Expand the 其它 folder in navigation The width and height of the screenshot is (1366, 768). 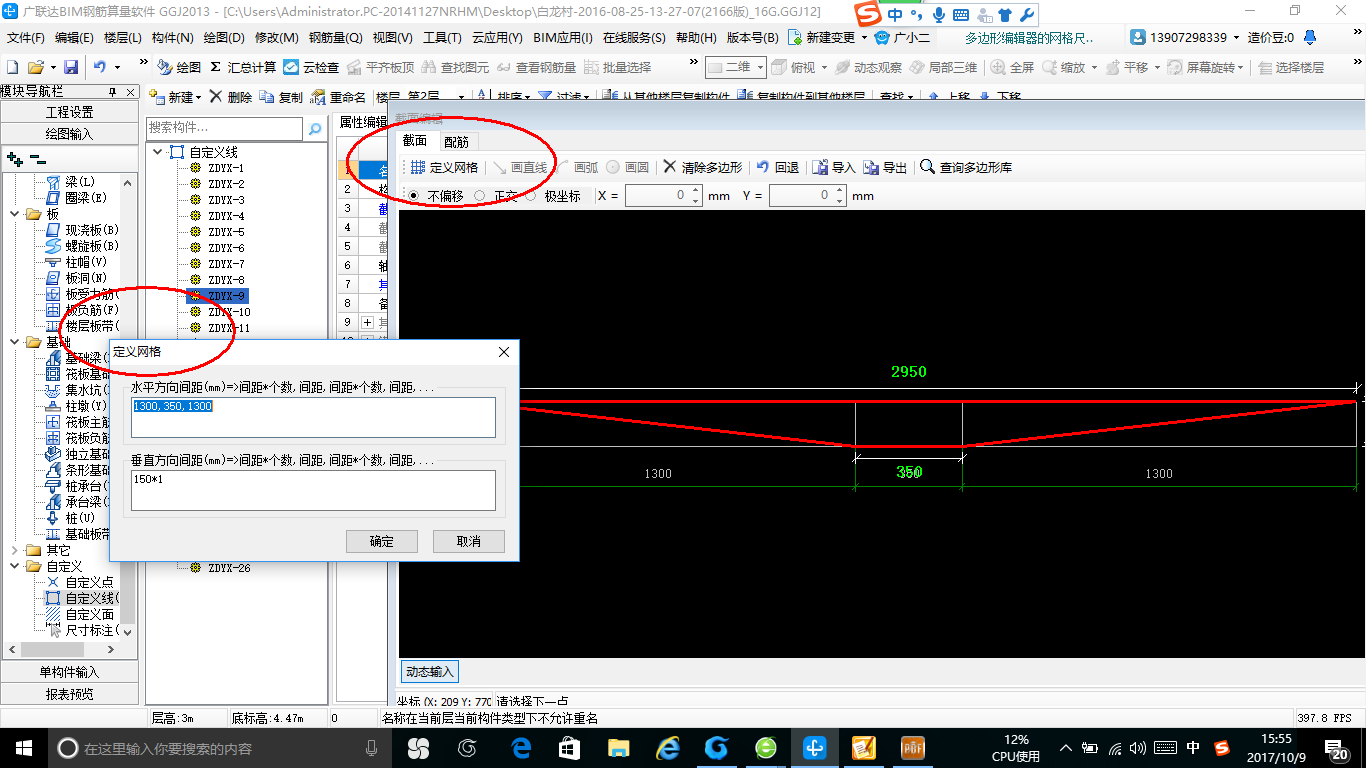click(14, 550)
